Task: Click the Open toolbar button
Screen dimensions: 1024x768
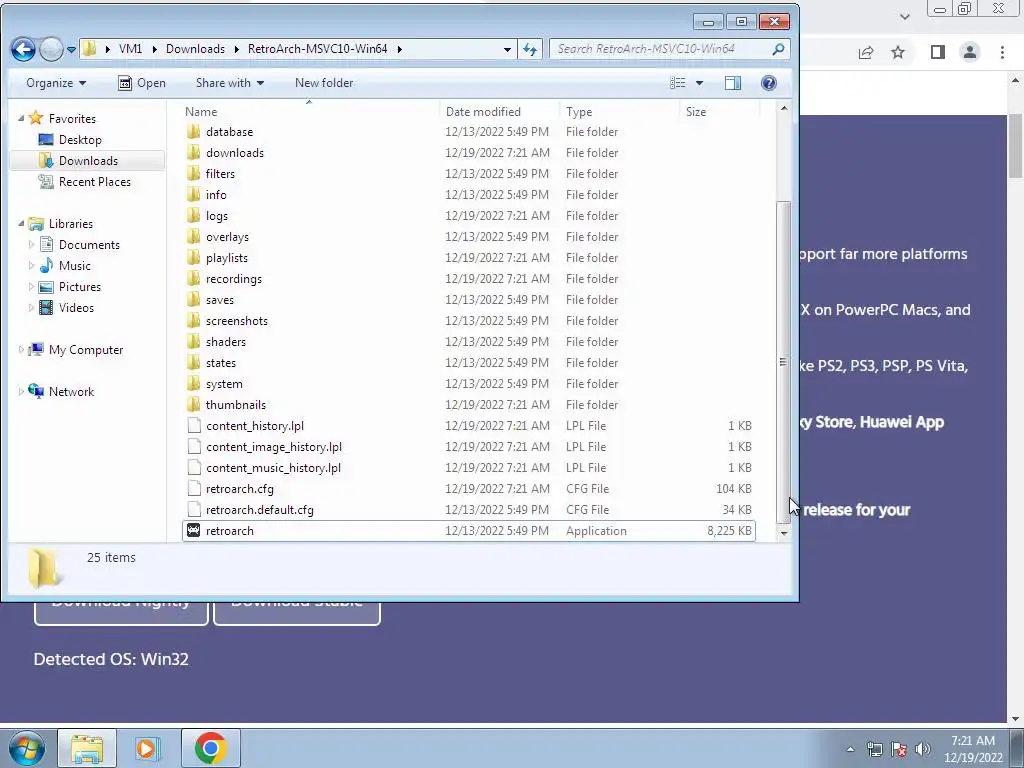Action: [x=142, y=83]
